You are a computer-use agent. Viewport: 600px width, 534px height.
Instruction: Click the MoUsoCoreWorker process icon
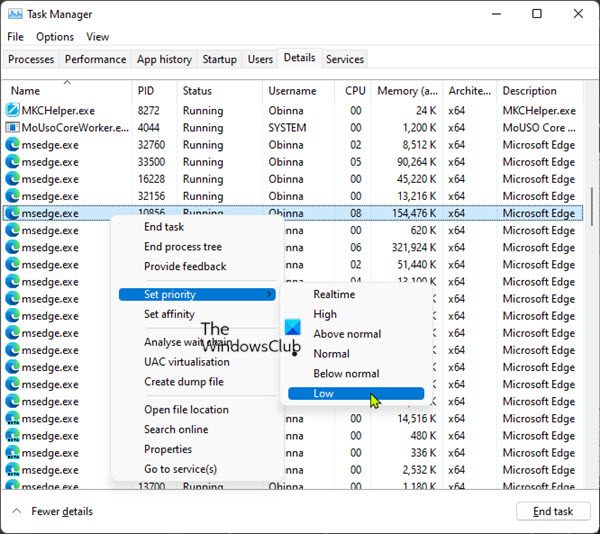coord(13,128)
